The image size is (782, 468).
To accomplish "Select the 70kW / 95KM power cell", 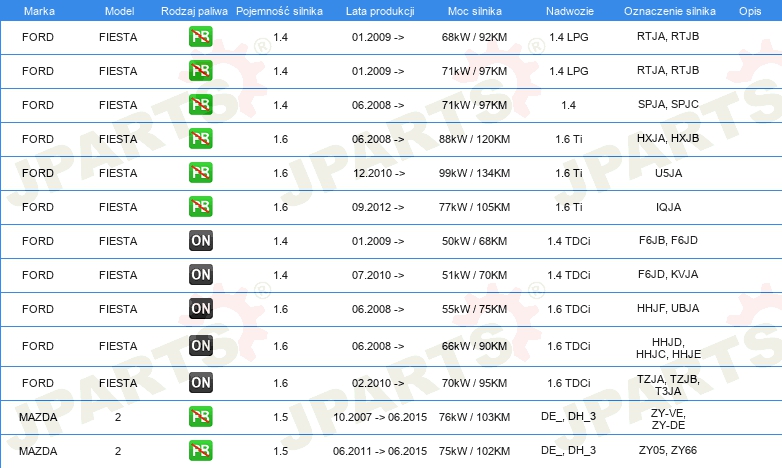I will point(474,383).
